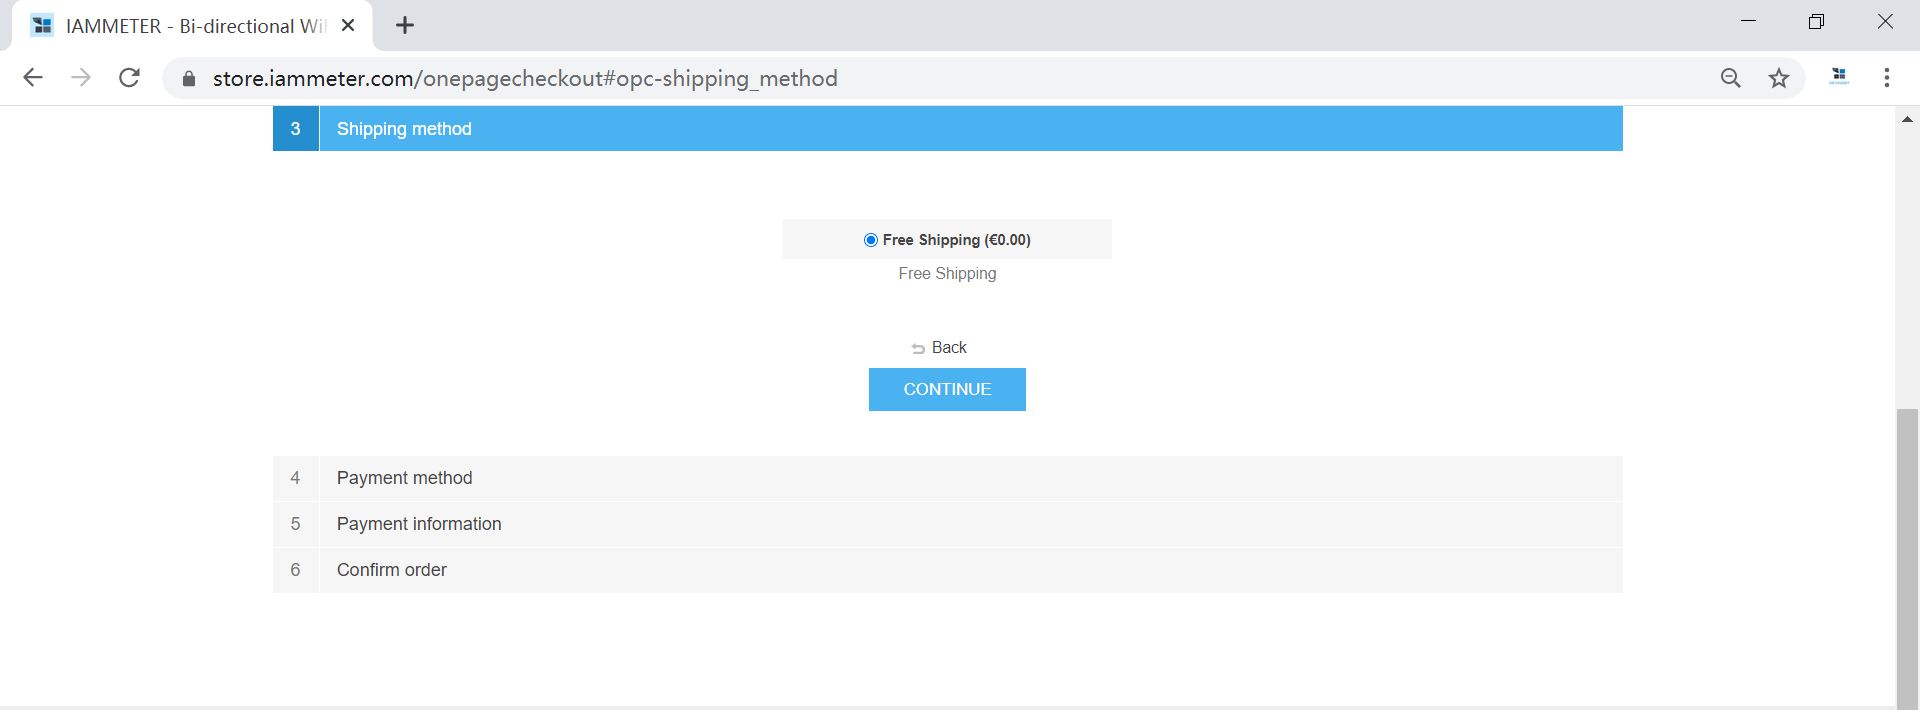Select the IAMMETER Bi-directional tab
Image resolution: width=1920 pixels, height=710 pixels.
190,26
